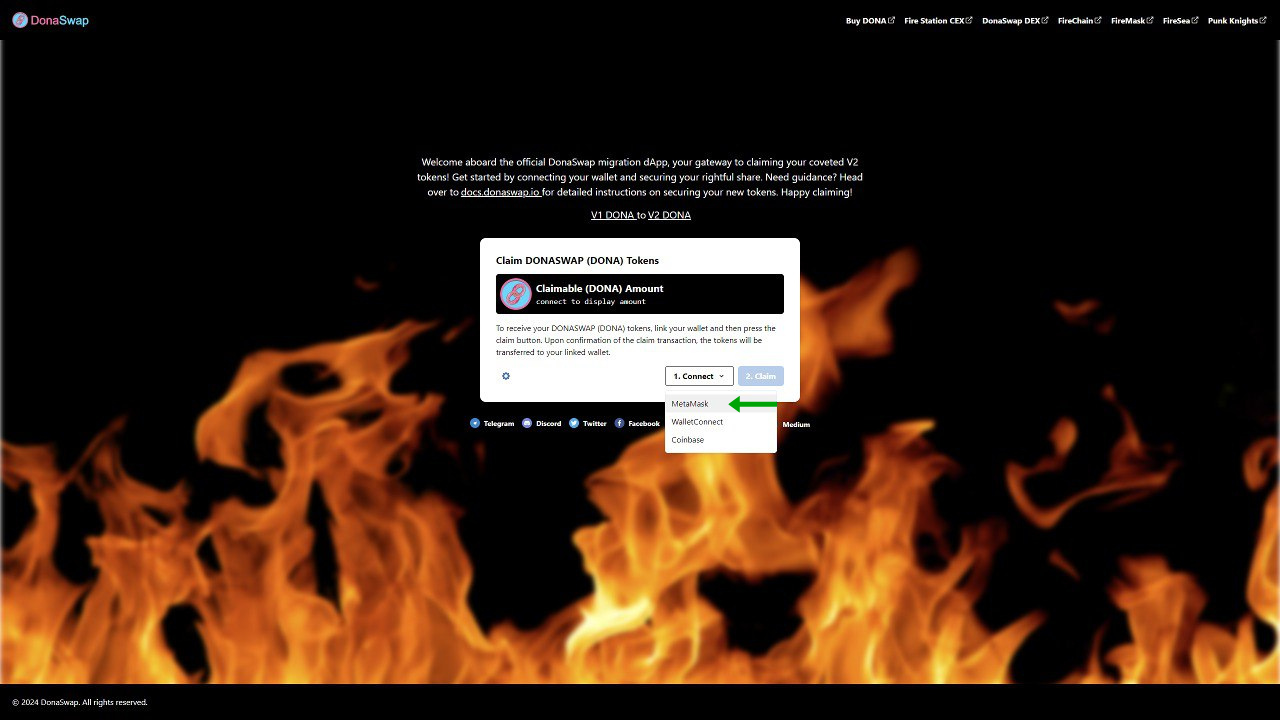Click external-link icon beside Punk Knights
The height and width of the screenshot is (720, 1280).
(x=1264, y=20)
